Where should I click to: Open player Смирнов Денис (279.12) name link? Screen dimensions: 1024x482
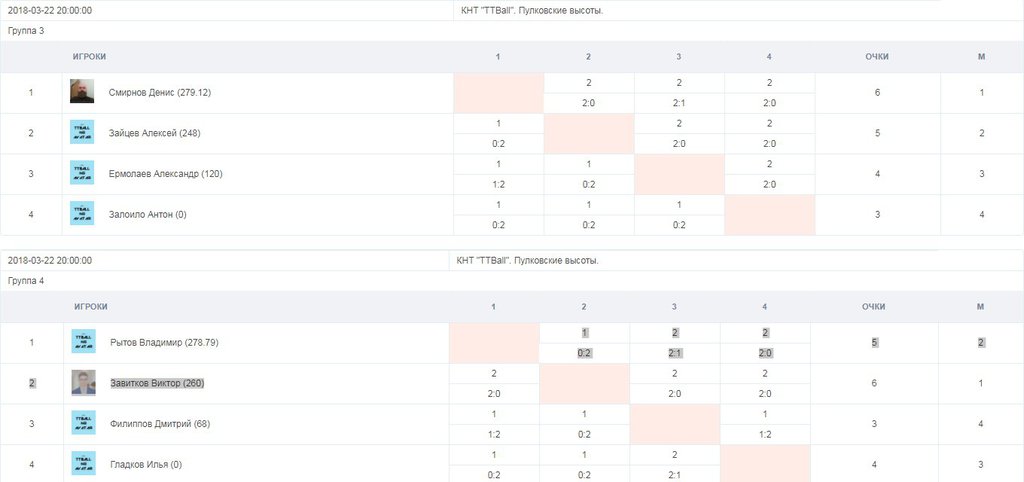(x=160, y=93)
